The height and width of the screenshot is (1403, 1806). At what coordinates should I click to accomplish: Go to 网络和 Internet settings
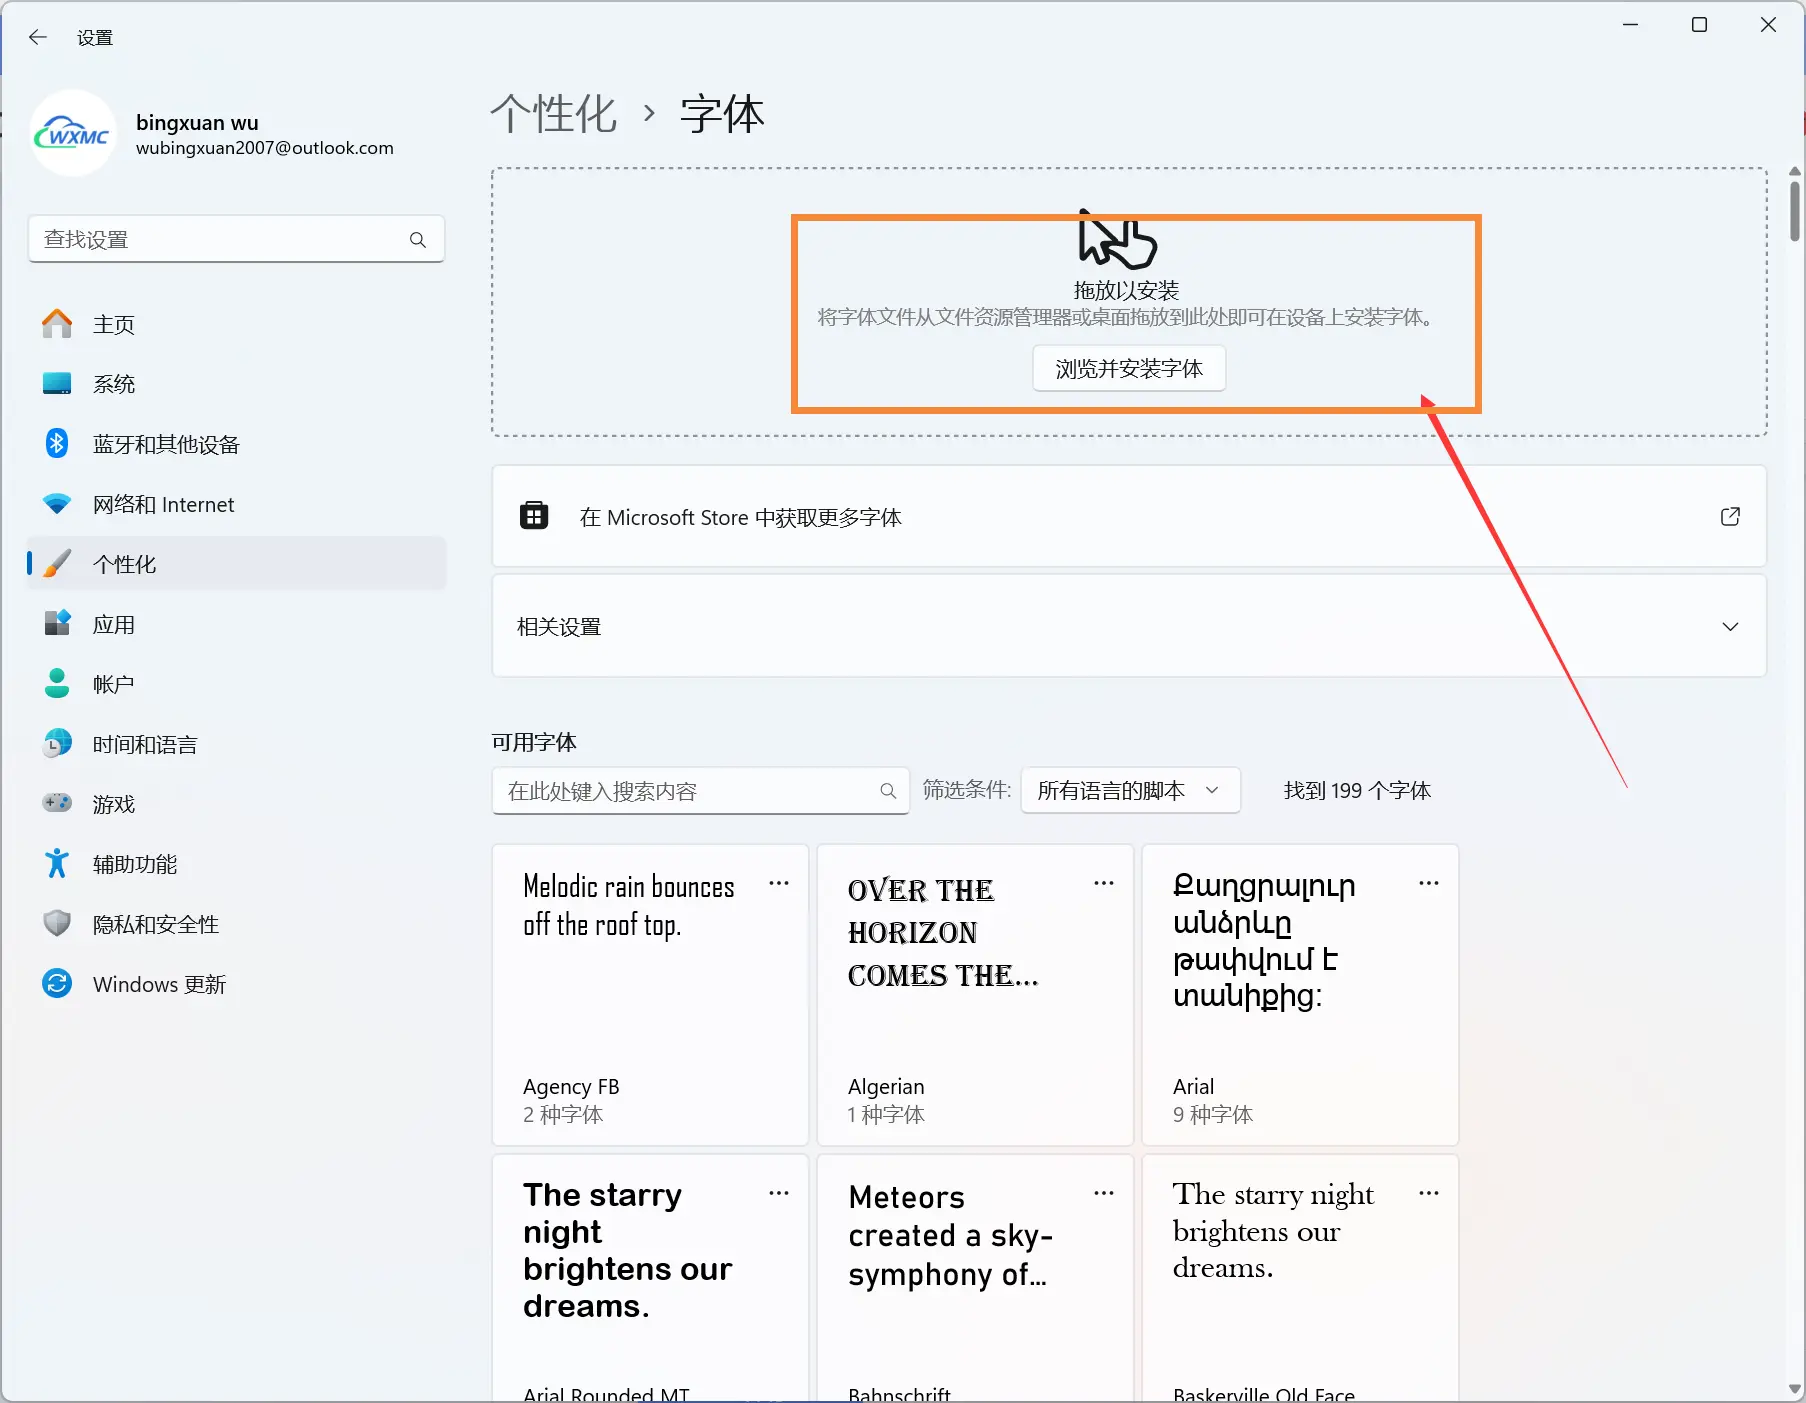click(x=163, y=504)
